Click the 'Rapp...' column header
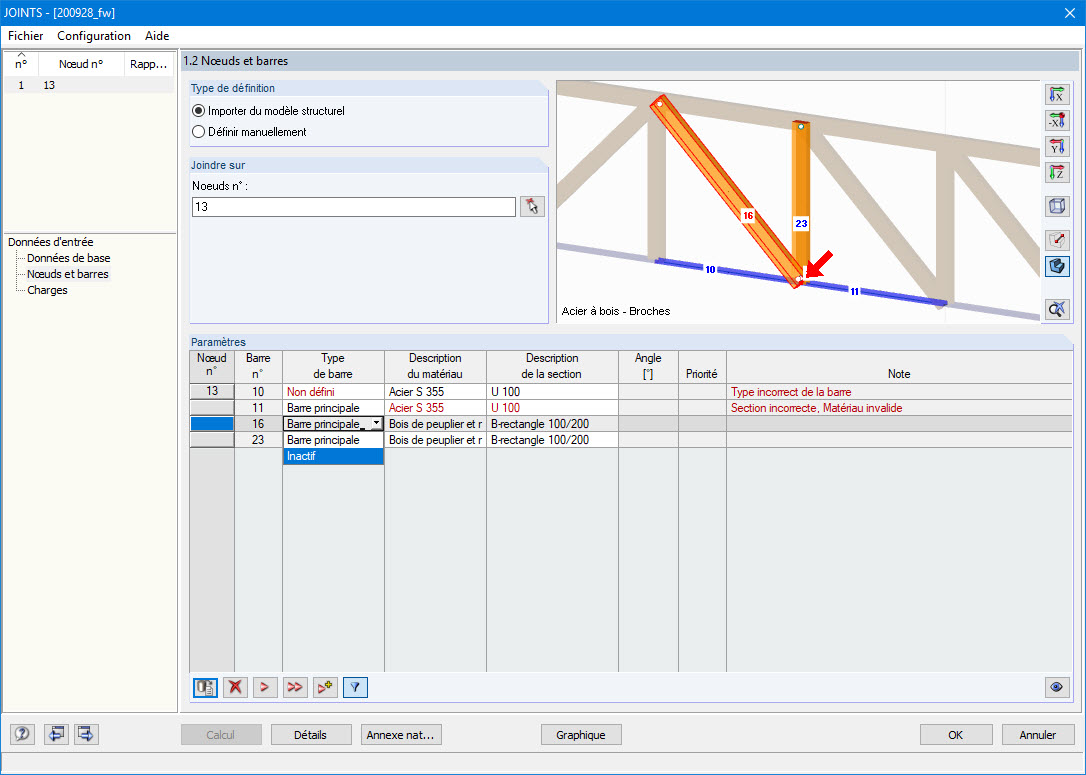The image size is (1086, 775). click(148, 64)
